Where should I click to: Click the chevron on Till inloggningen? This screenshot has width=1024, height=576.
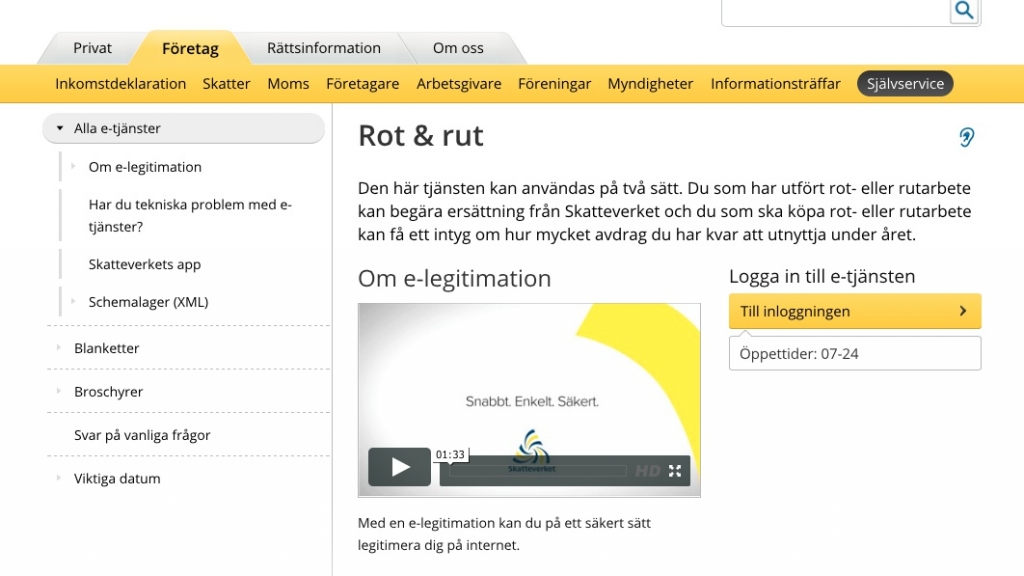[963, 311]
